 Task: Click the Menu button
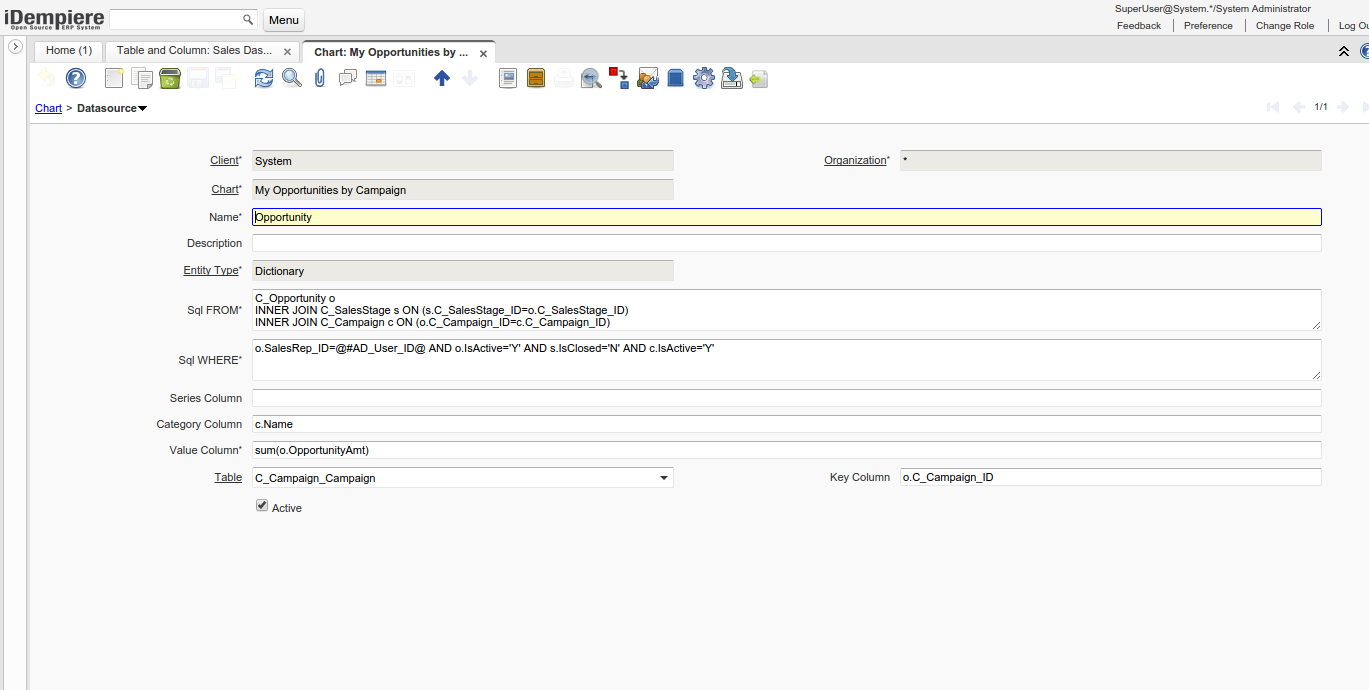pos(283,20)
